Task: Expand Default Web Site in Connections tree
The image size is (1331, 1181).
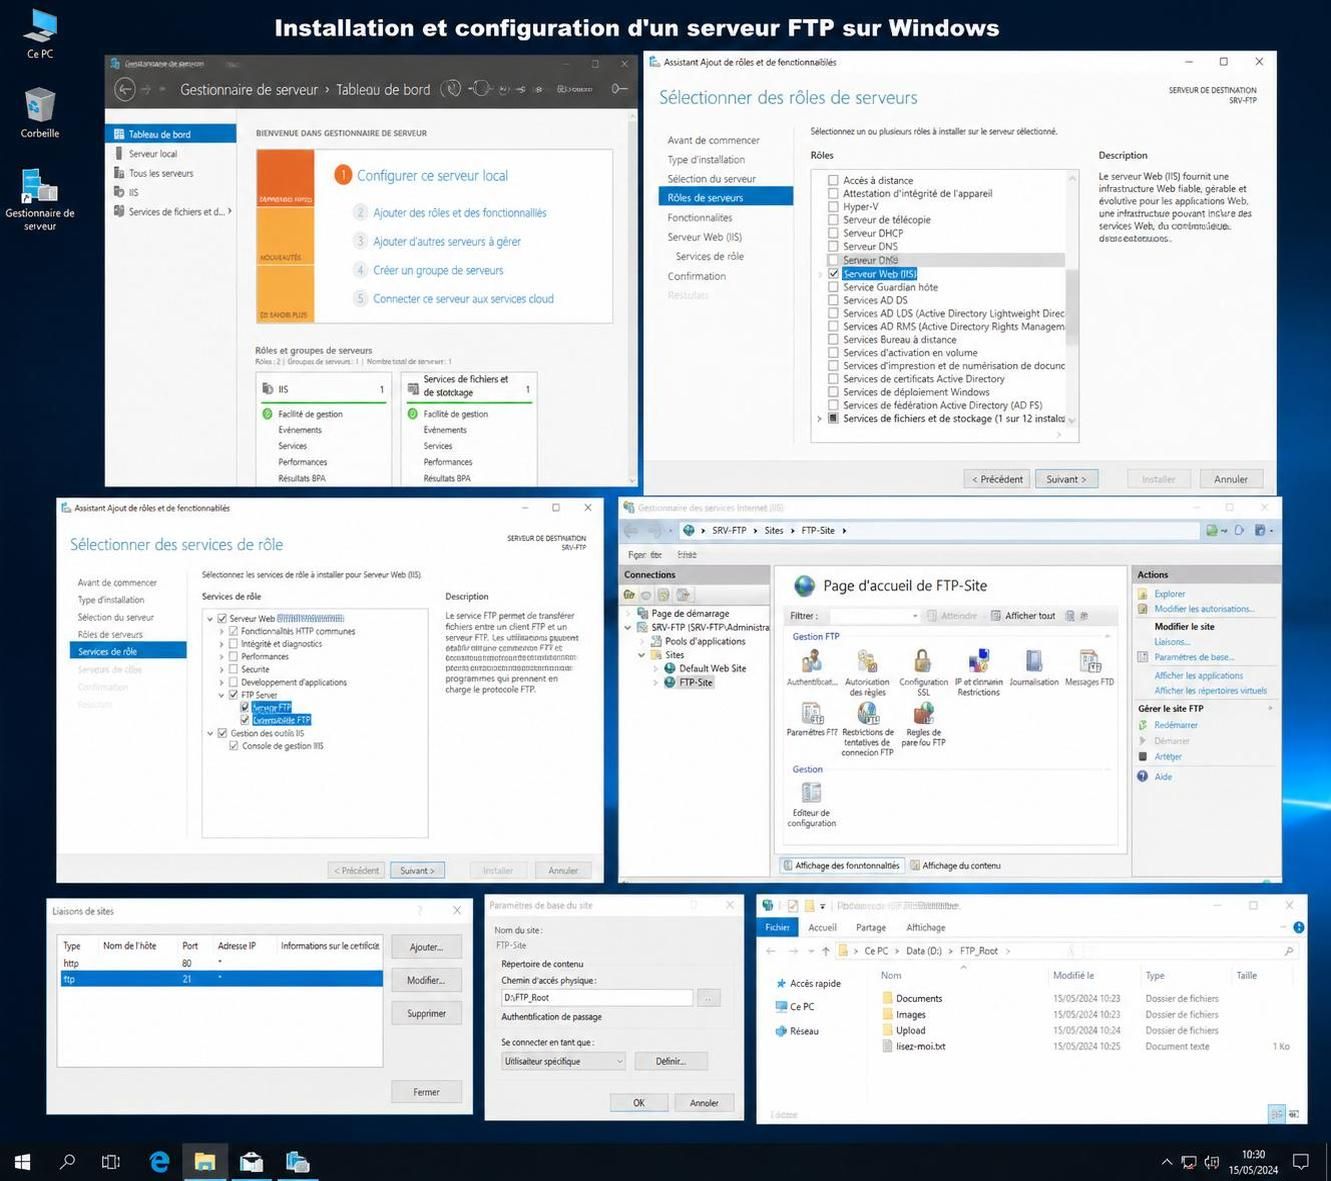Action: coord(656,668)
